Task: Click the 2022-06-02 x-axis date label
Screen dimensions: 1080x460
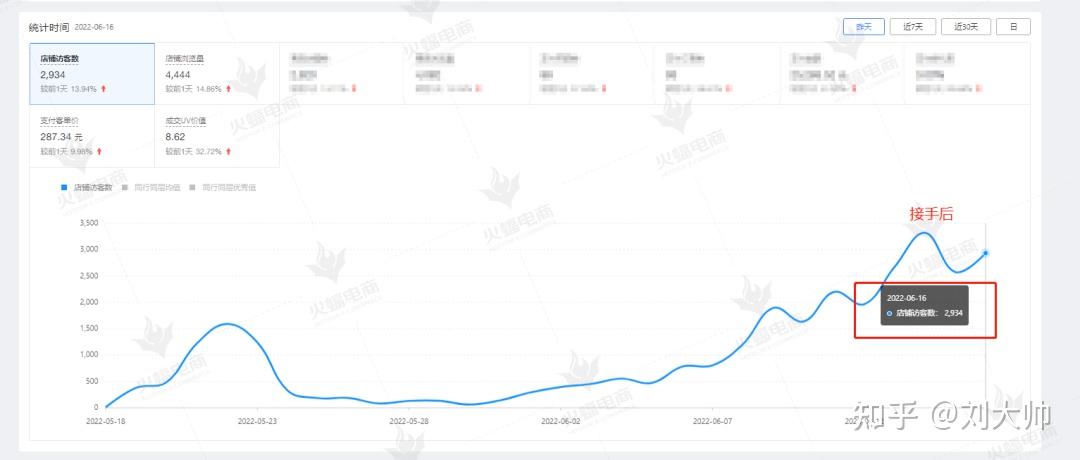Action: (x=560, y=421)
